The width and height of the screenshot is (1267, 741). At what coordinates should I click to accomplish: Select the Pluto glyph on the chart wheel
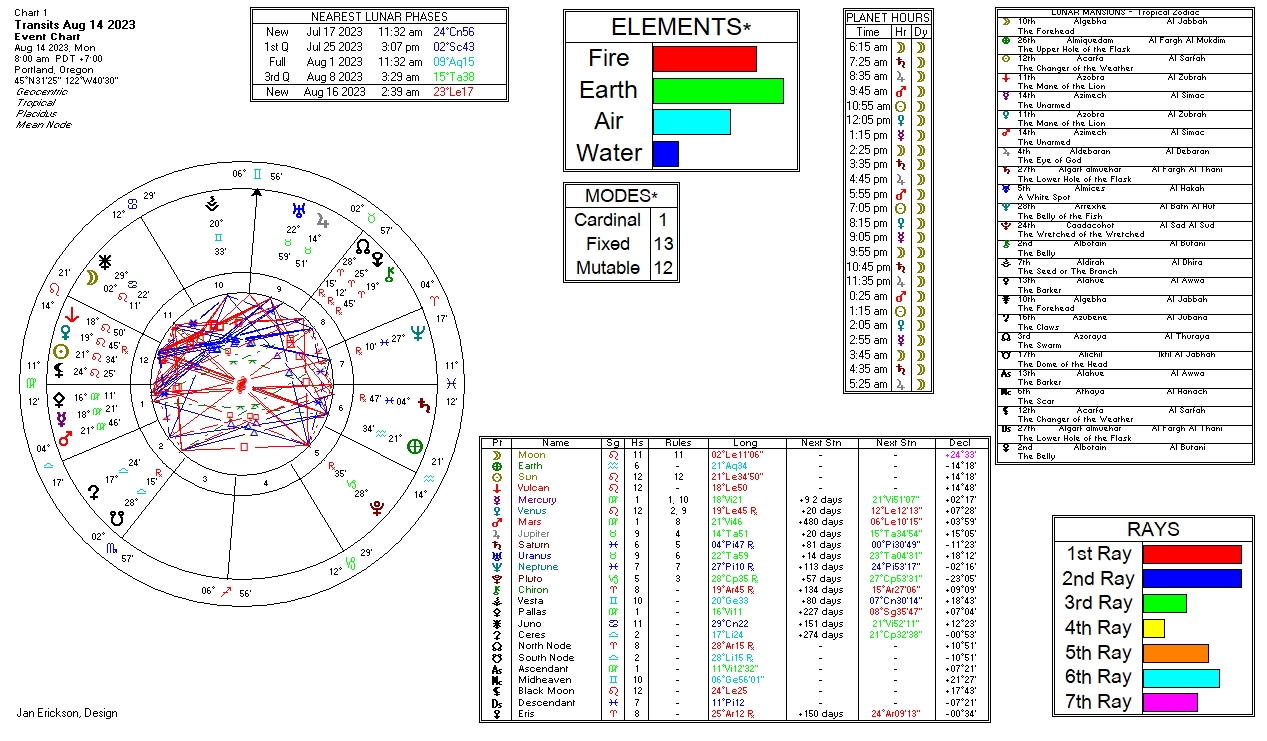pyautogui.click(x=375, y=507)
